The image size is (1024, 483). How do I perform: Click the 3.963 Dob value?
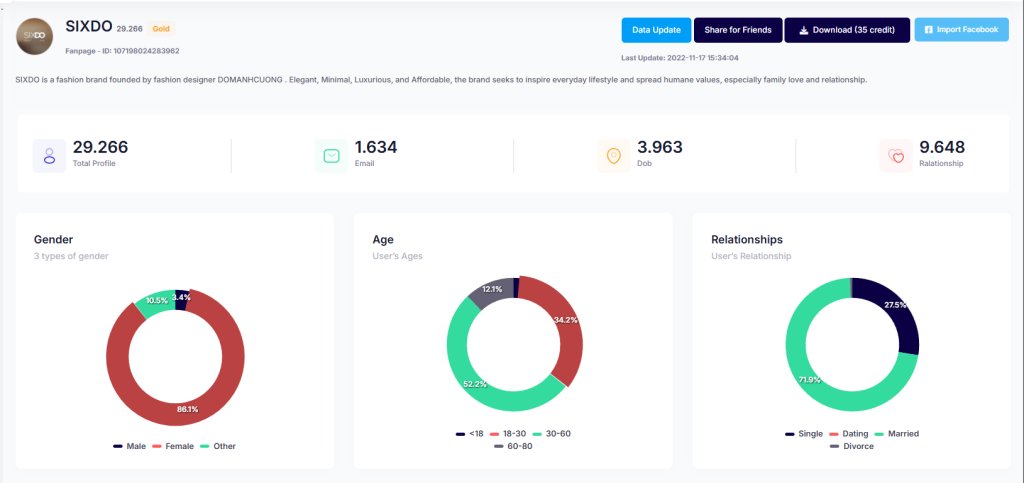pos(660,148)
